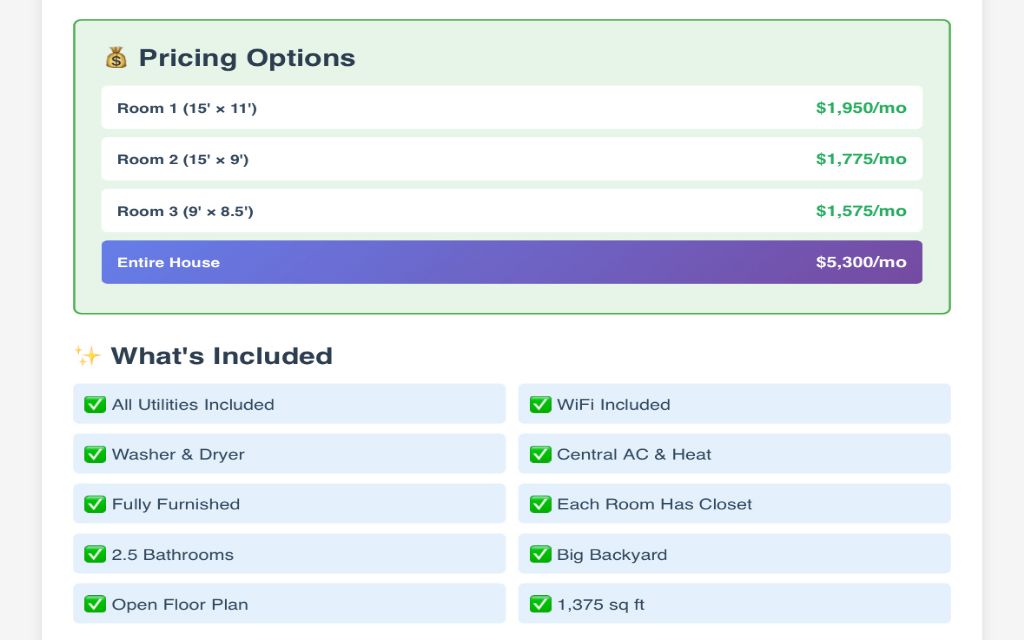Click the checkmark beside 2.5 Bathrooms

click(x=95, y=555)
